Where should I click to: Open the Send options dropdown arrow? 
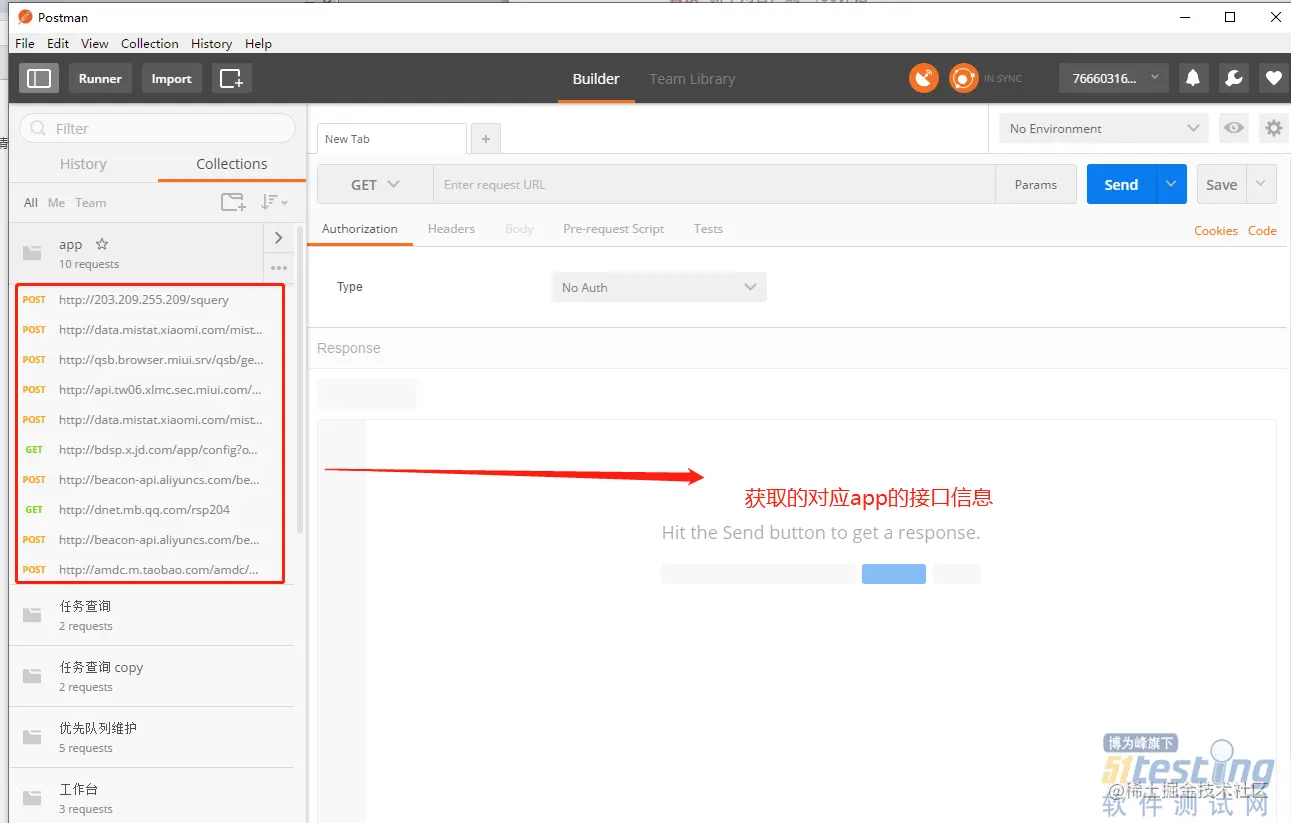click(1172, 184)
